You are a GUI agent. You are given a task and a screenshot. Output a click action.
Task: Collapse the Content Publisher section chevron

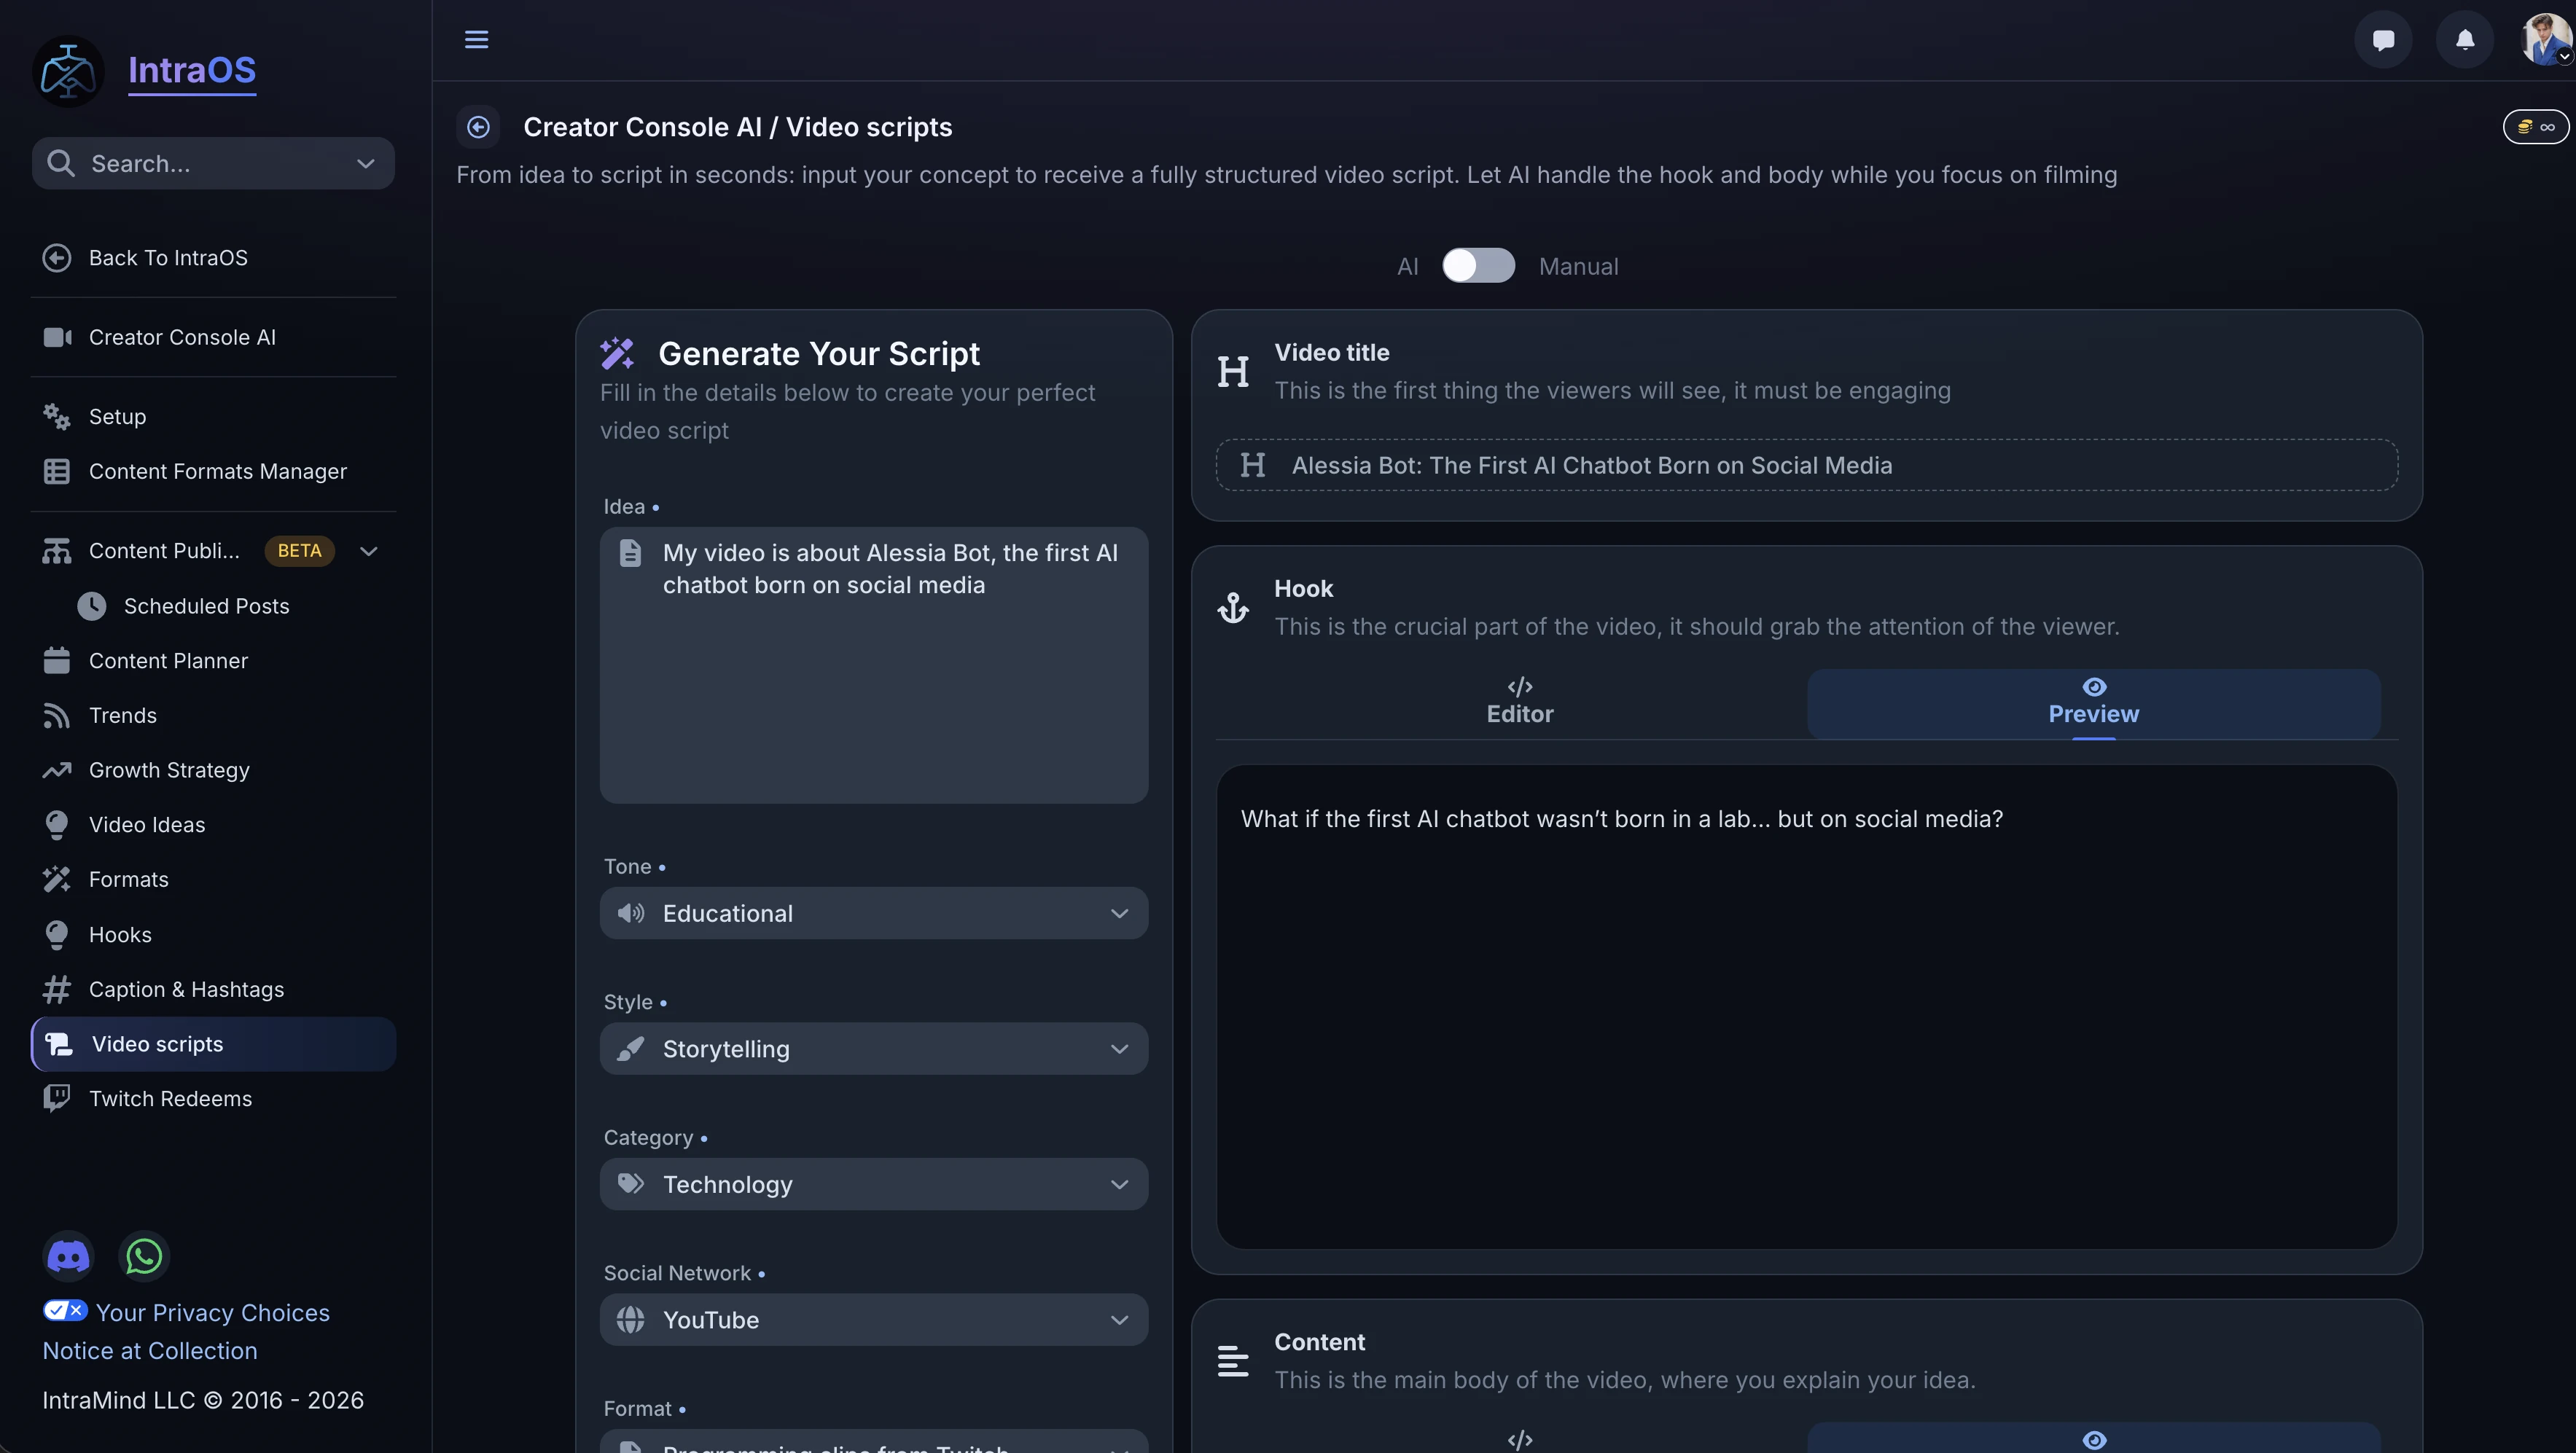[368, 551]
